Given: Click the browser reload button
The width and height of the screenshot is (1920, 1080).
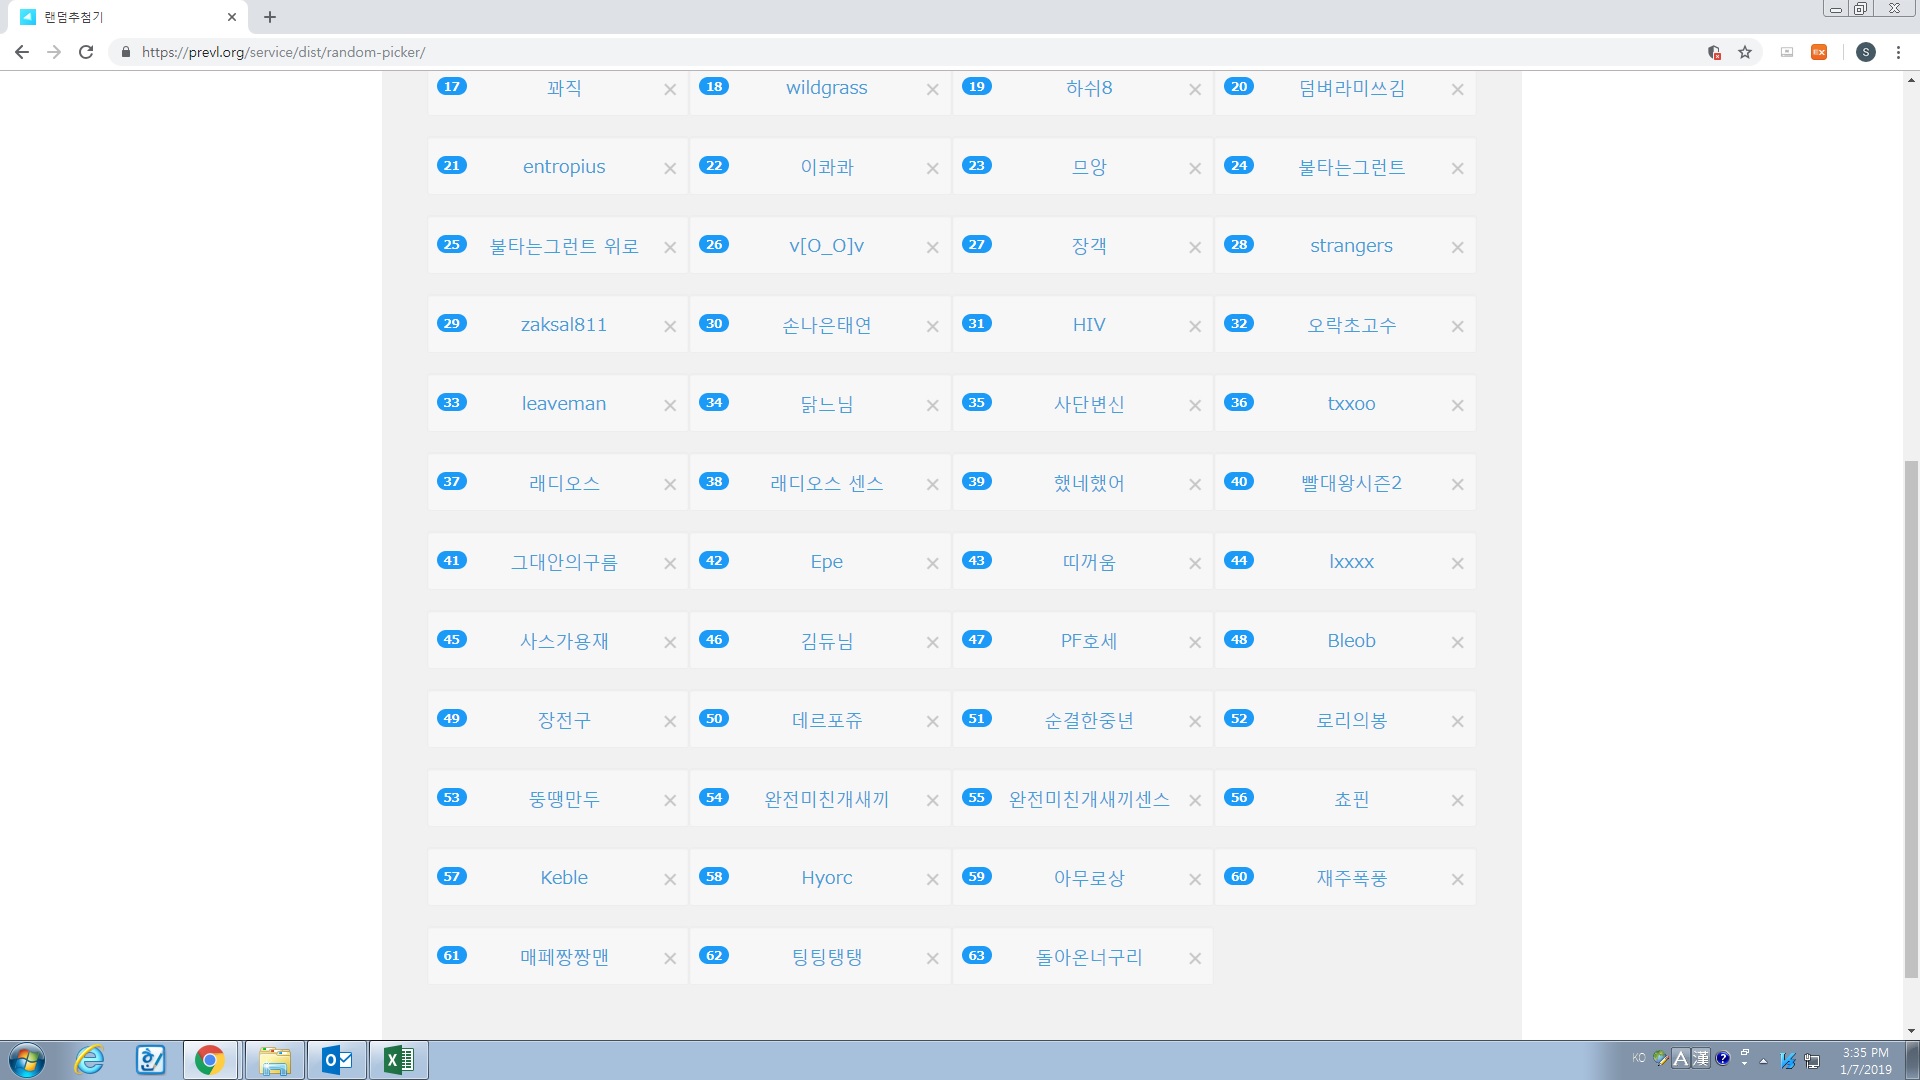Looking at the screenshot, I should 86,52.
